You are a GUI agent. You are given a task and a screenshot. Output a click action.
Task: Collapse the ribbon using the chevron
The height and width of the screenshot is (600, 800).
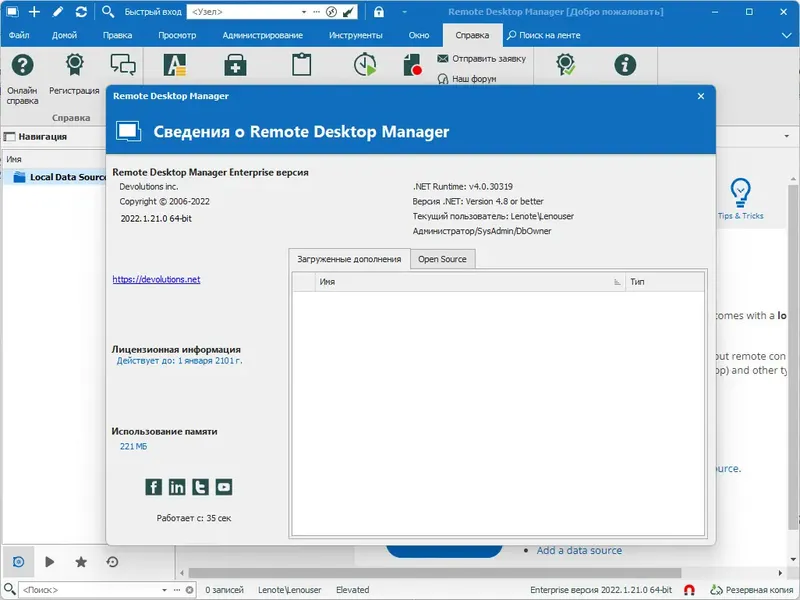coord(788,35)
